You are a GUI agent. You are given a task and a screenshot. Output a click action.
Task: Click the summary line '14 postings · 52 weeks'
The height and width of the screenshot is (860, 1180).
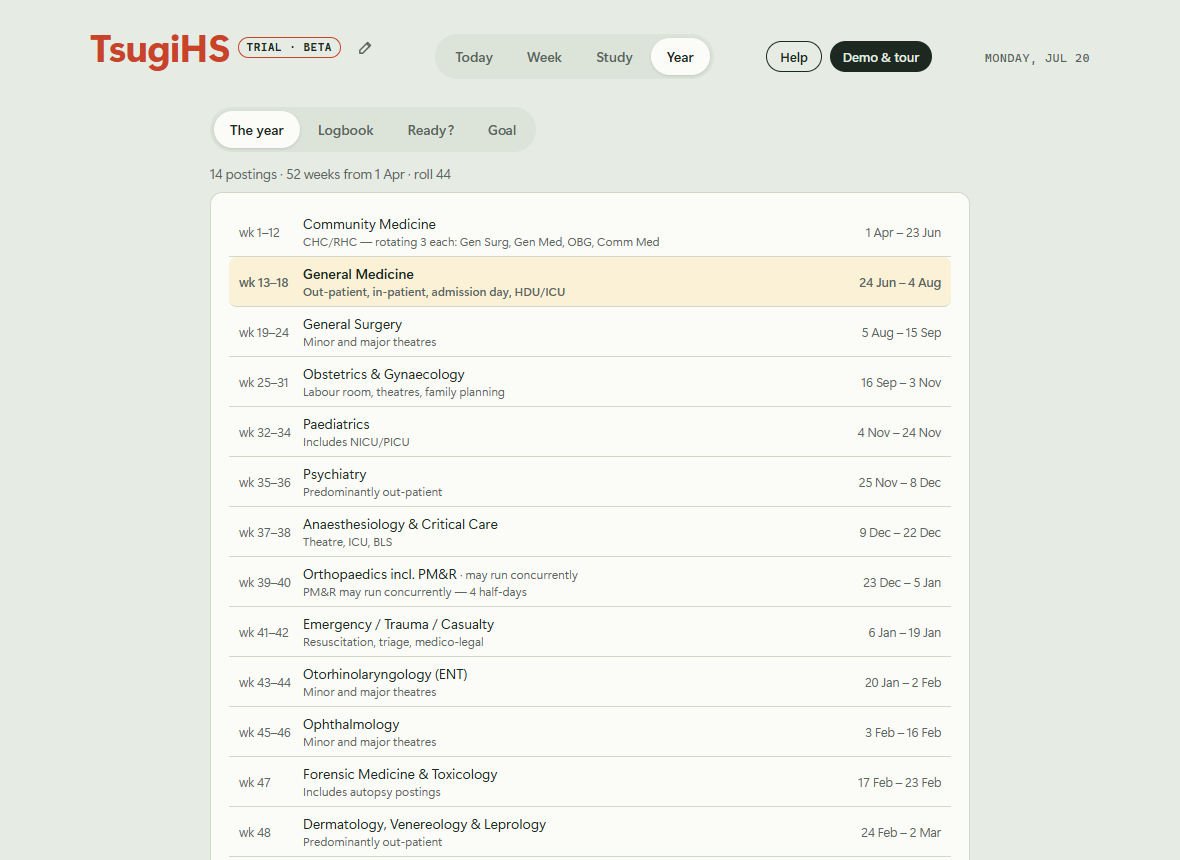click(x=330, y=175)
